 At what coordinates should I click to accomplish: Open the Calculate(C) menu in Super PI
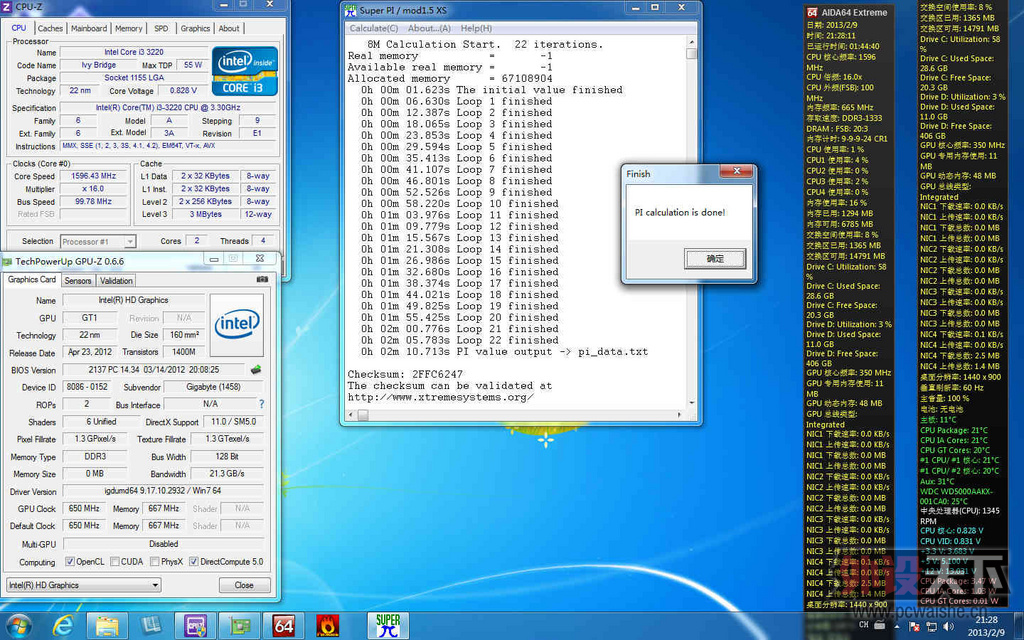(x=374, y=28)
